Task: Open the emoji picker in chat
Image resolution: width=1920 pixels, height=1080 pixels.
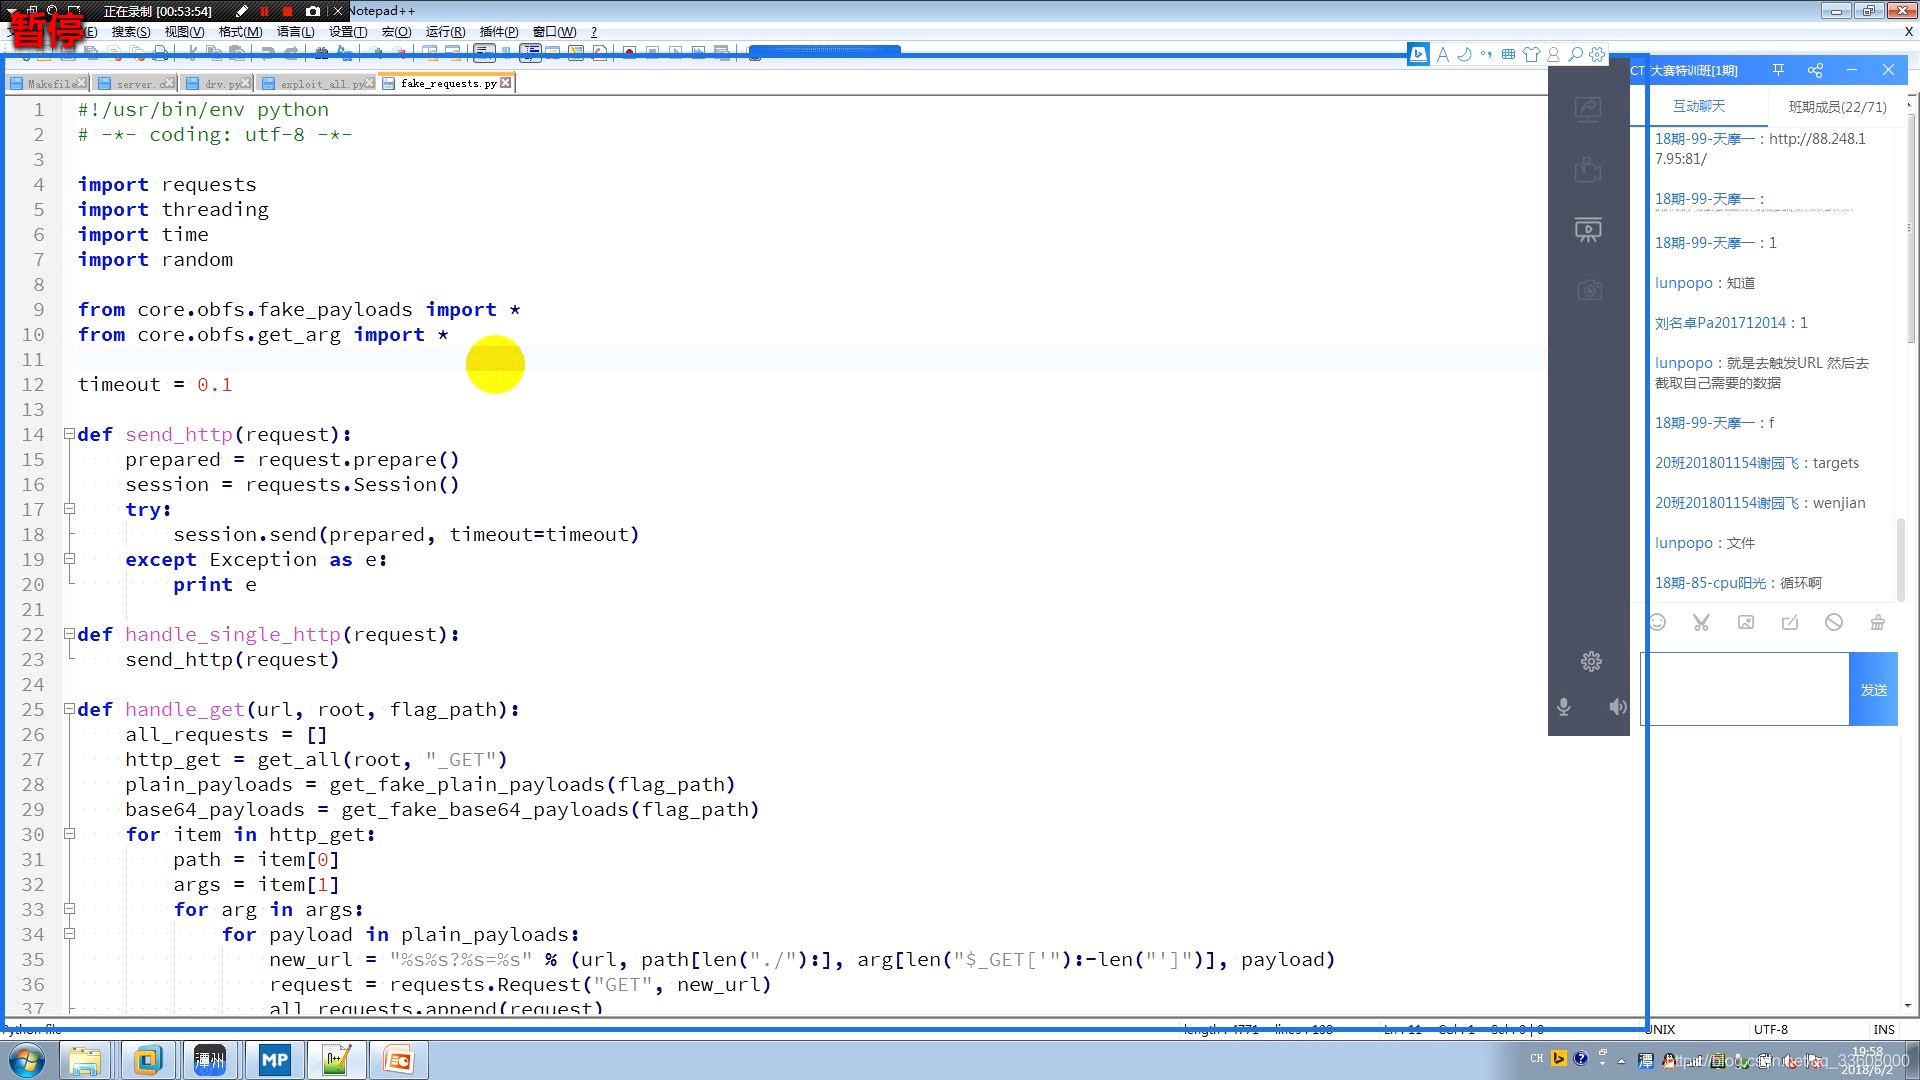Action: coord(1657,622)
